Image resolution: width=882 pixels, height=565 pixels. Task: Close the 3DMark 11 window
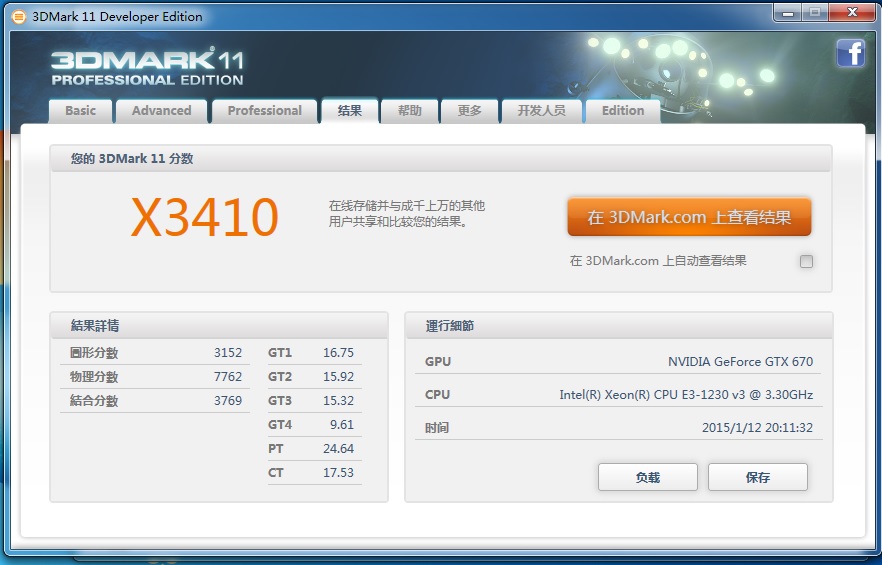click(x=852, y=12)
